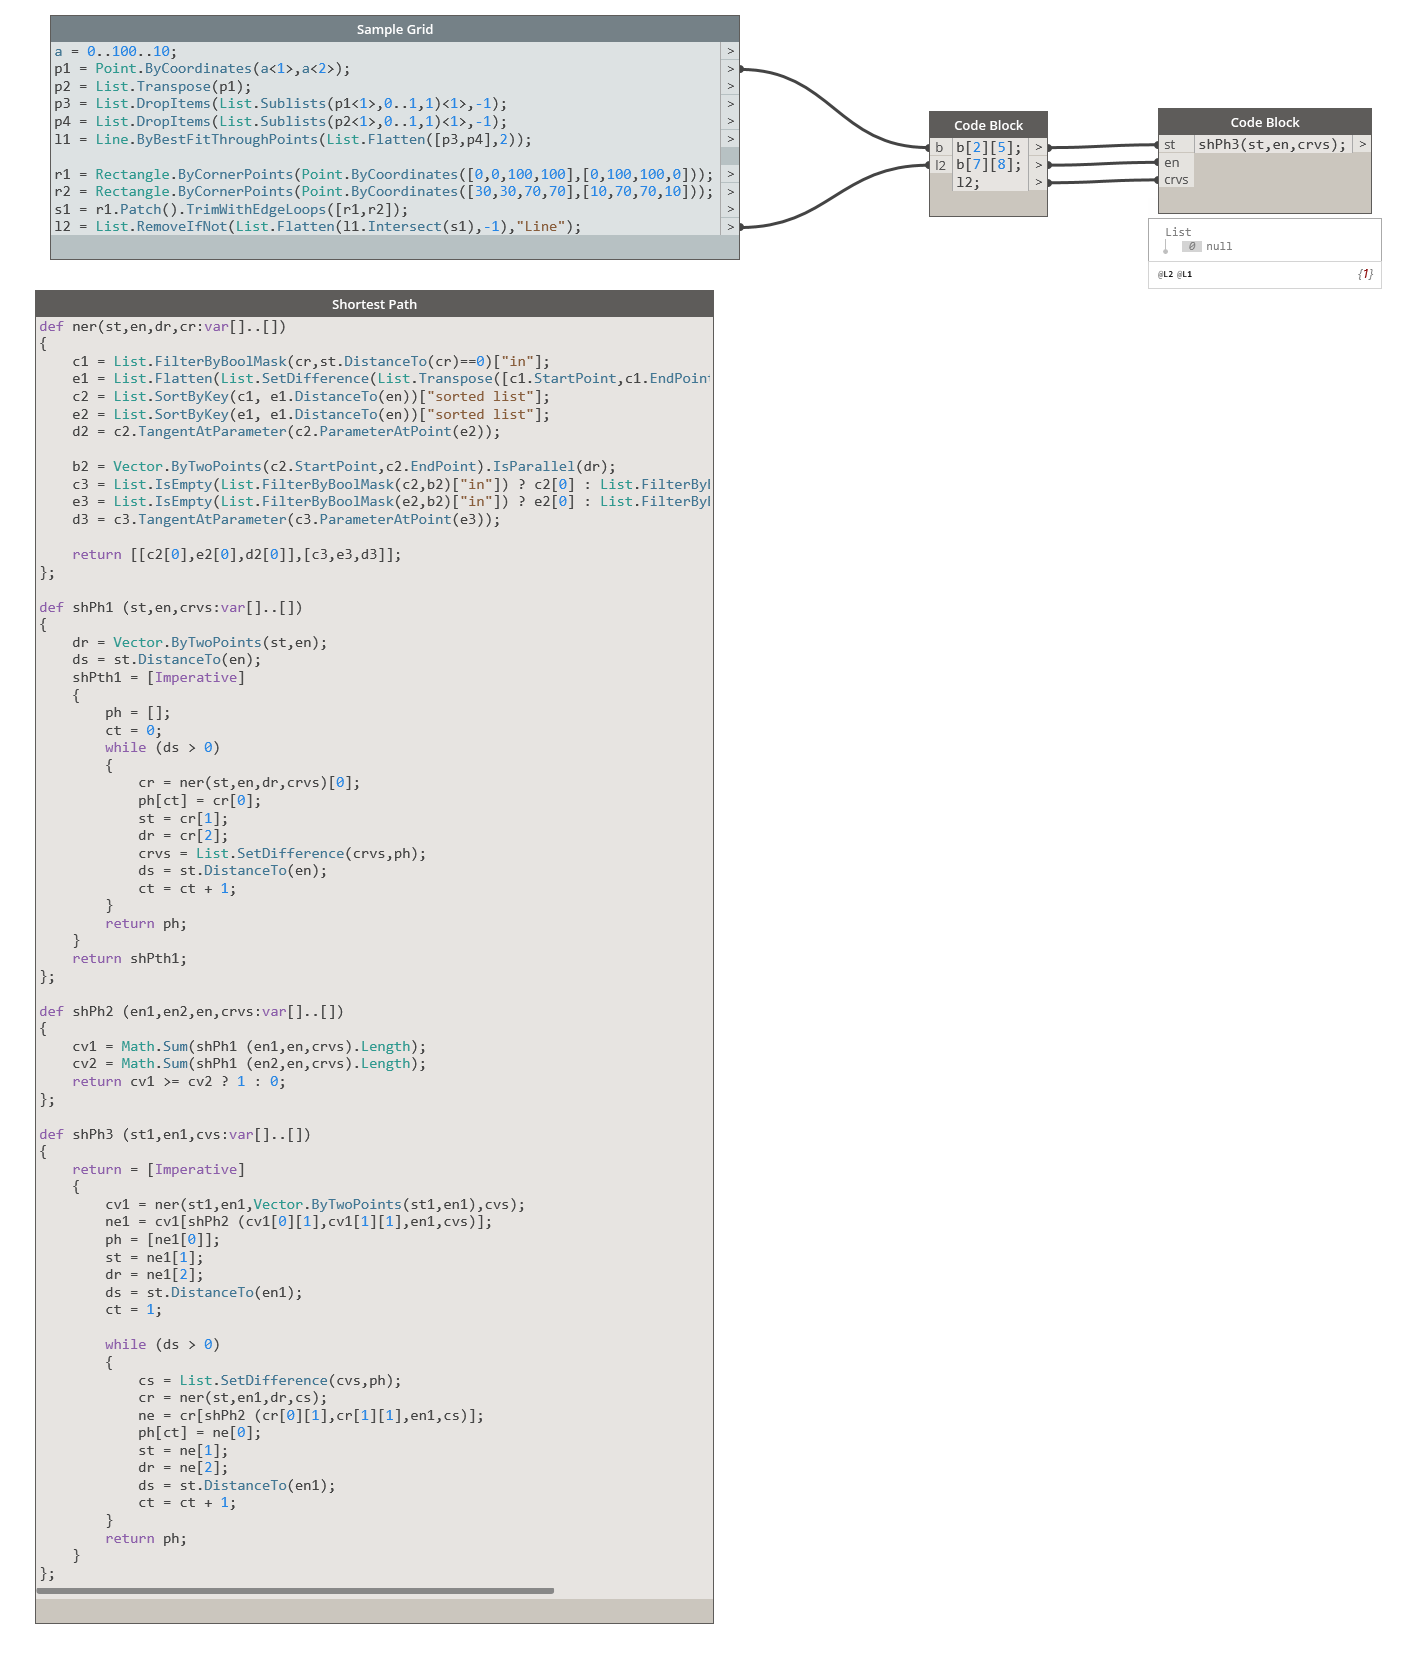Click the line starting 'b2 = Vector.ByTwoPoints'
Screen dimensions: 1408x1666
tap(344, 466)
